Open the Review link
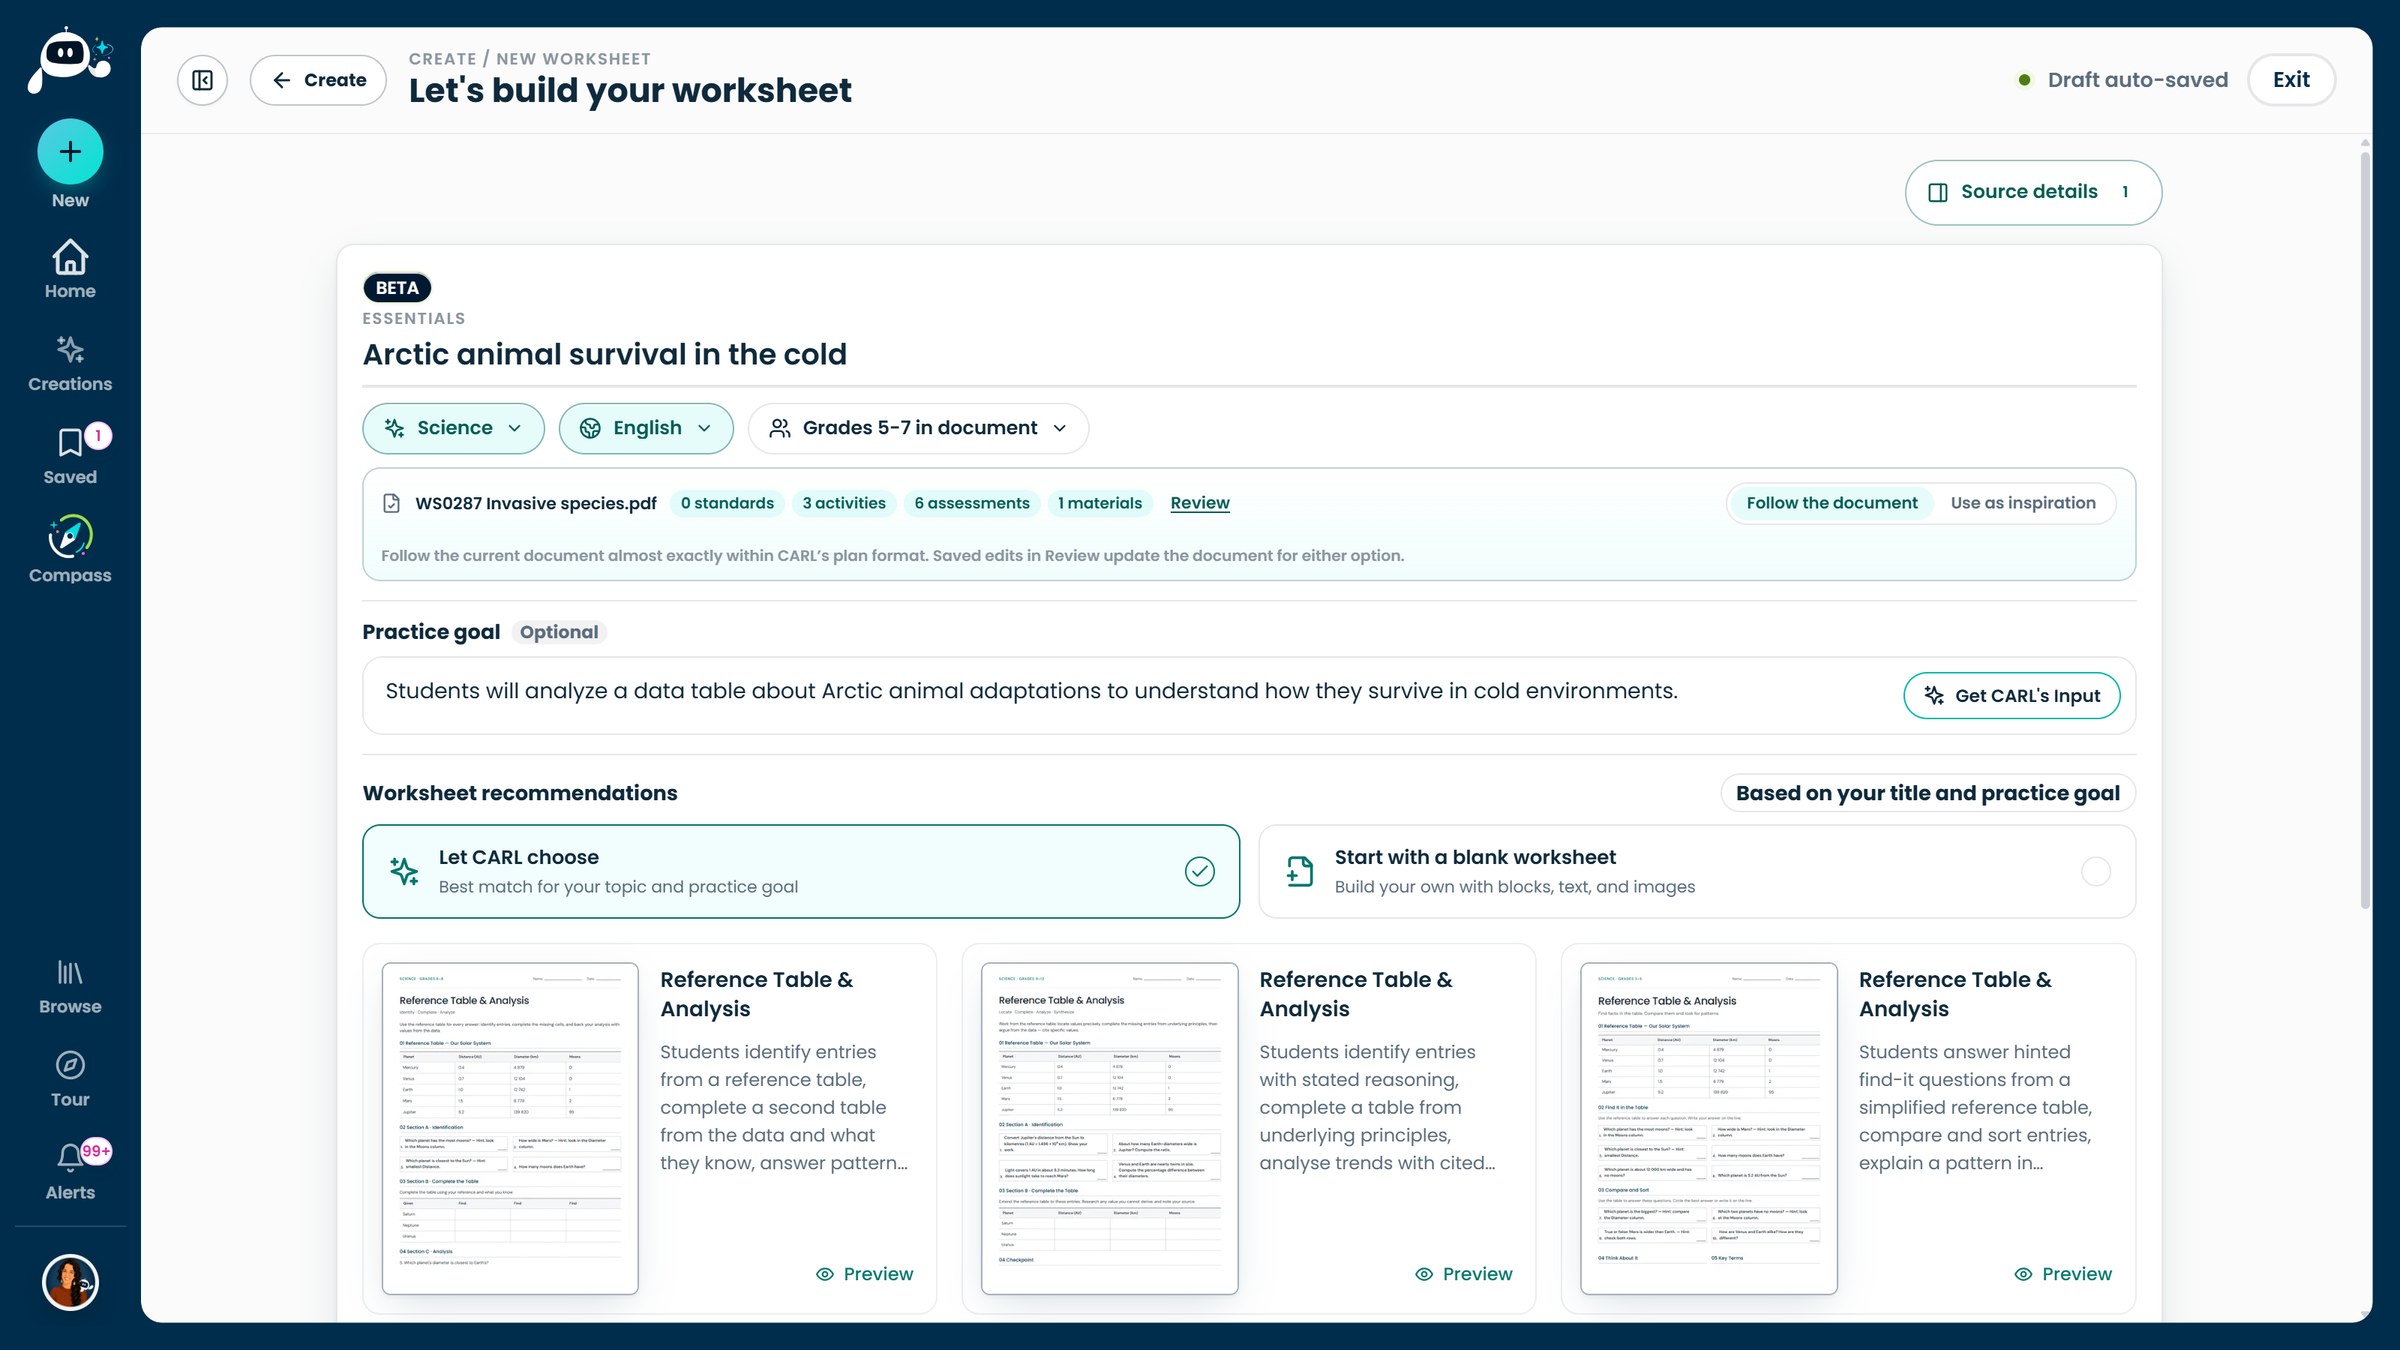Image resolution: width=2400 pixels, height=1350 pixels. pos(1200,503)
